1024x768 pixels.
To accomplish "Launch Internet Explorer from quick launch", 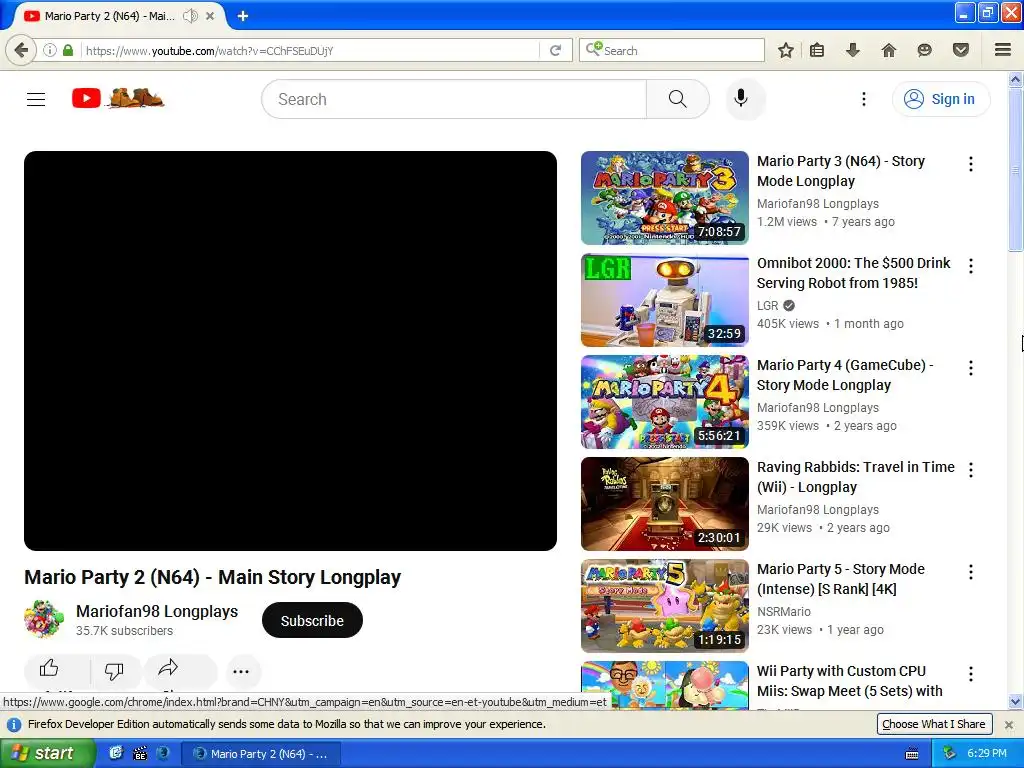I will pyautogui.click(x=116, y=753).
